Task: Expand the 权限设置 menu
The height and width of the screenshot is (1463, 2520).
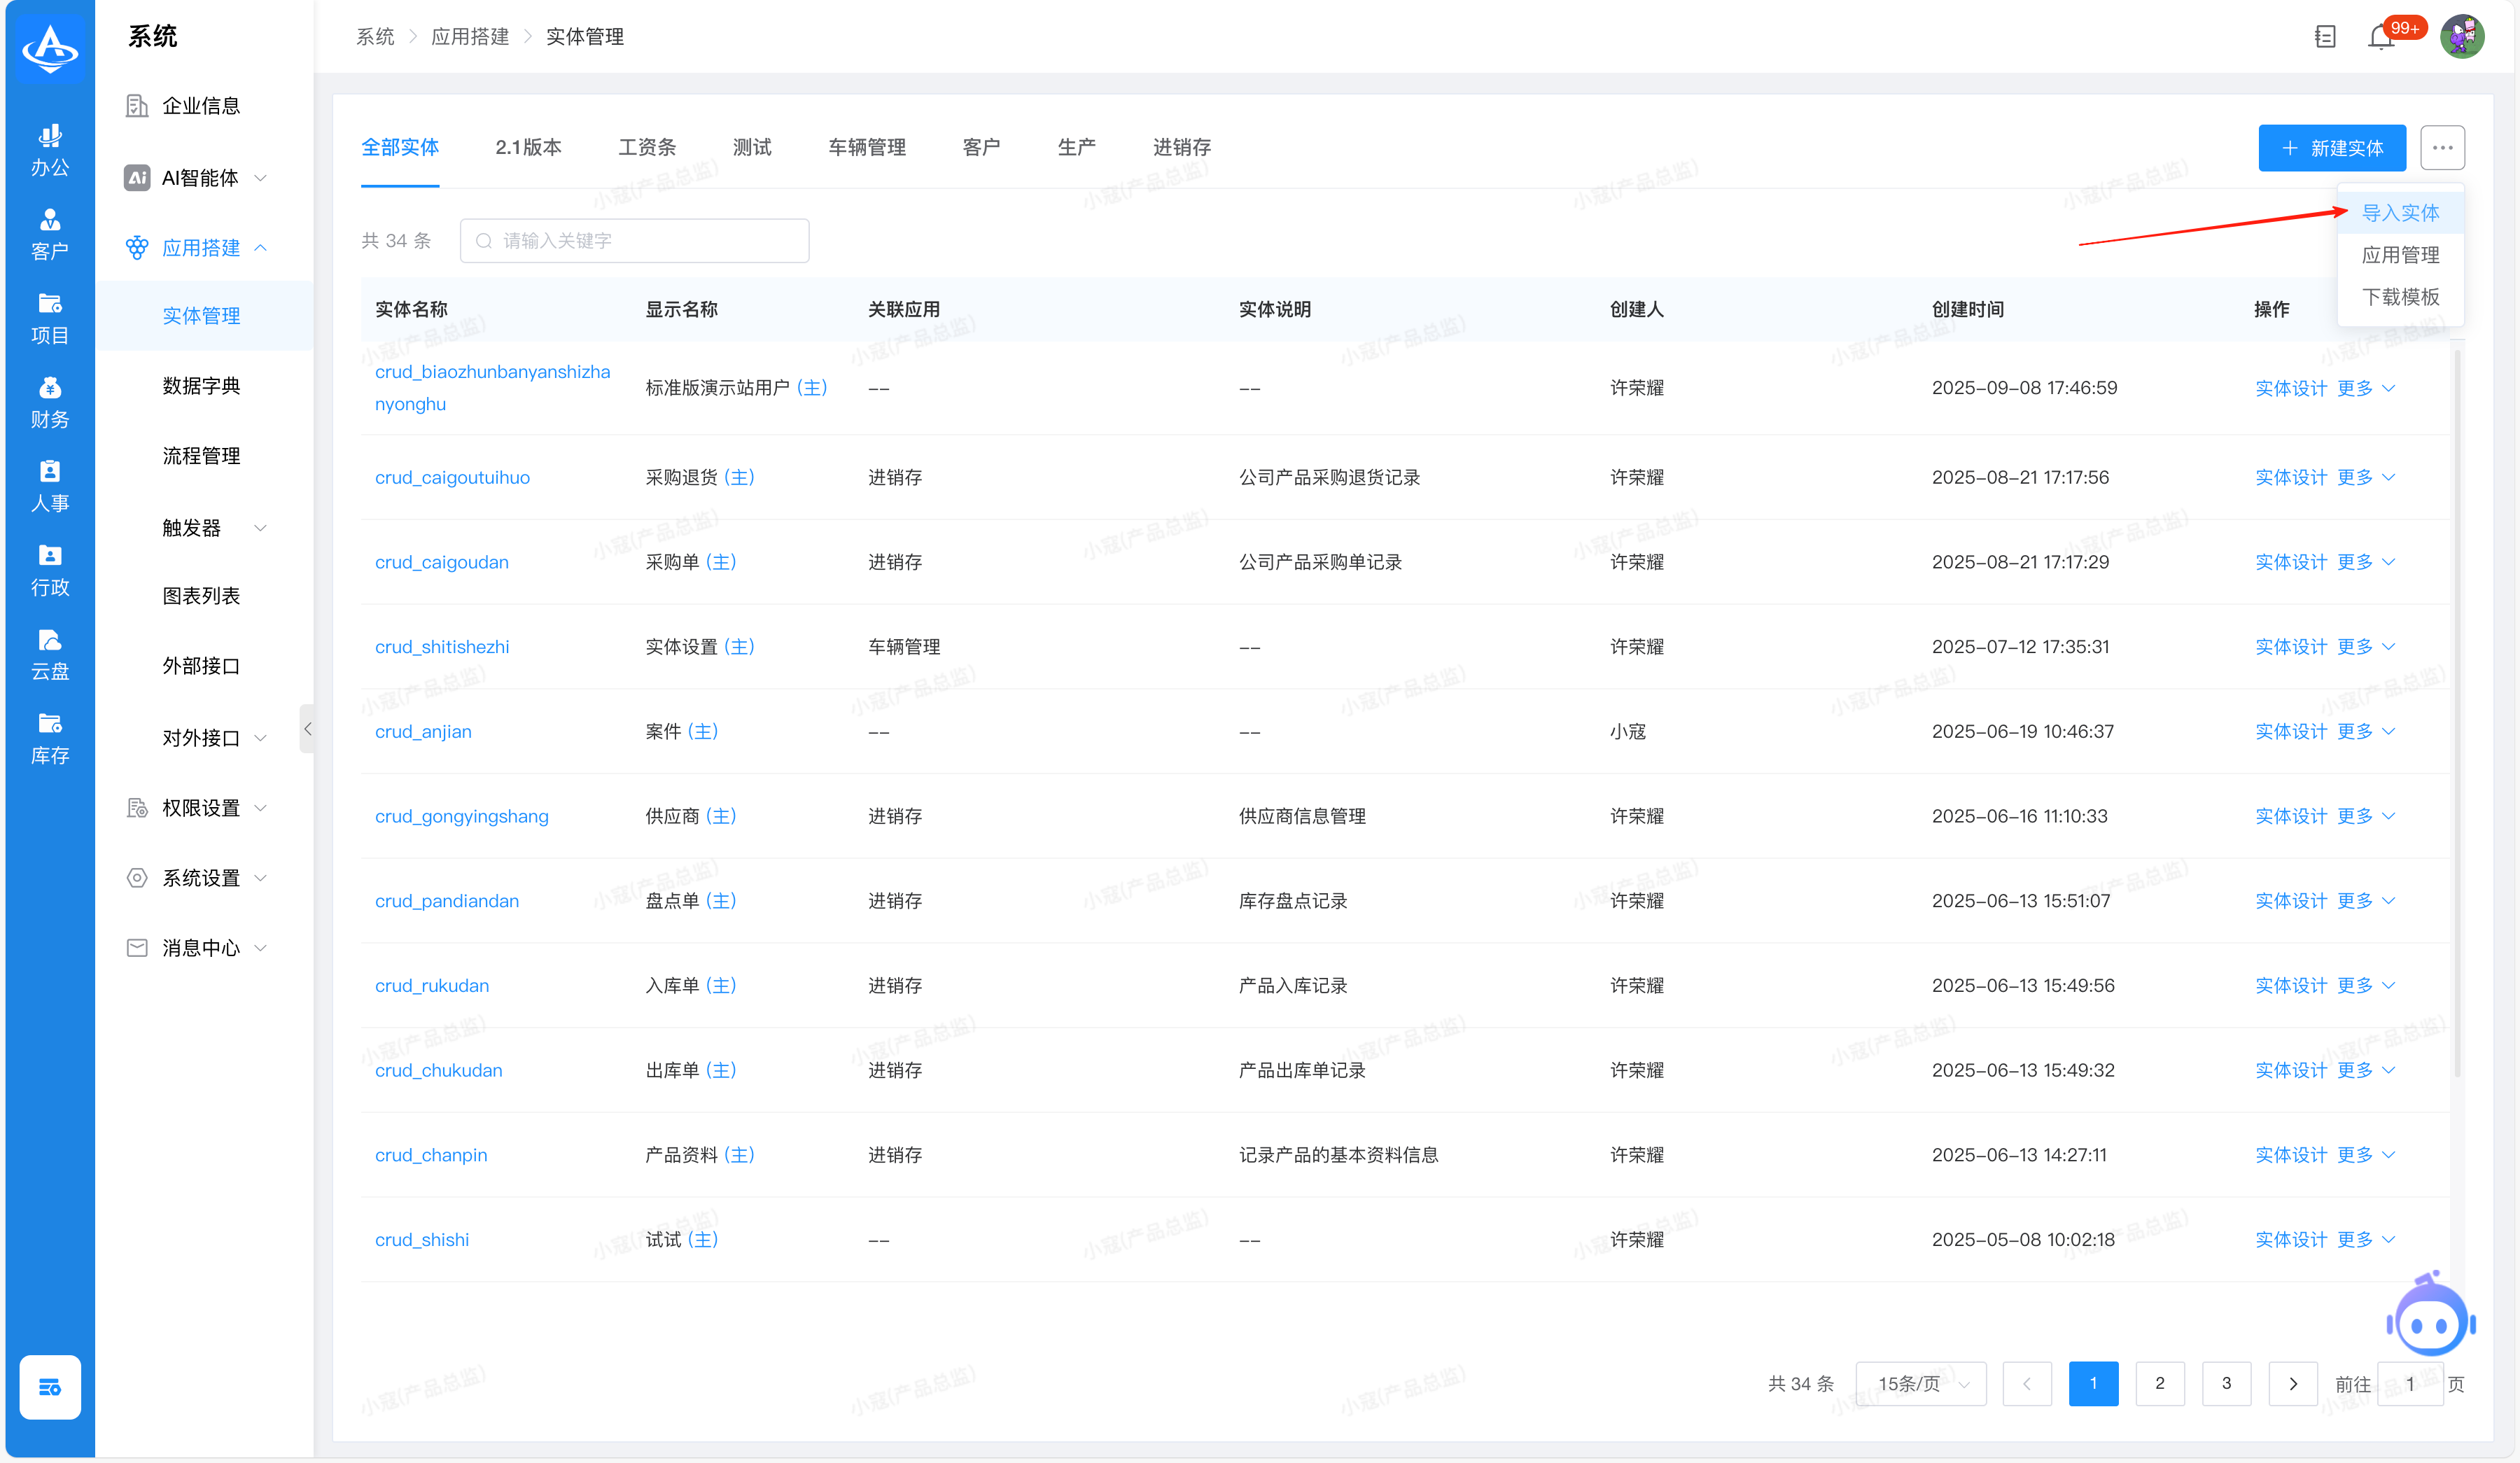Action: coord(200,808)
